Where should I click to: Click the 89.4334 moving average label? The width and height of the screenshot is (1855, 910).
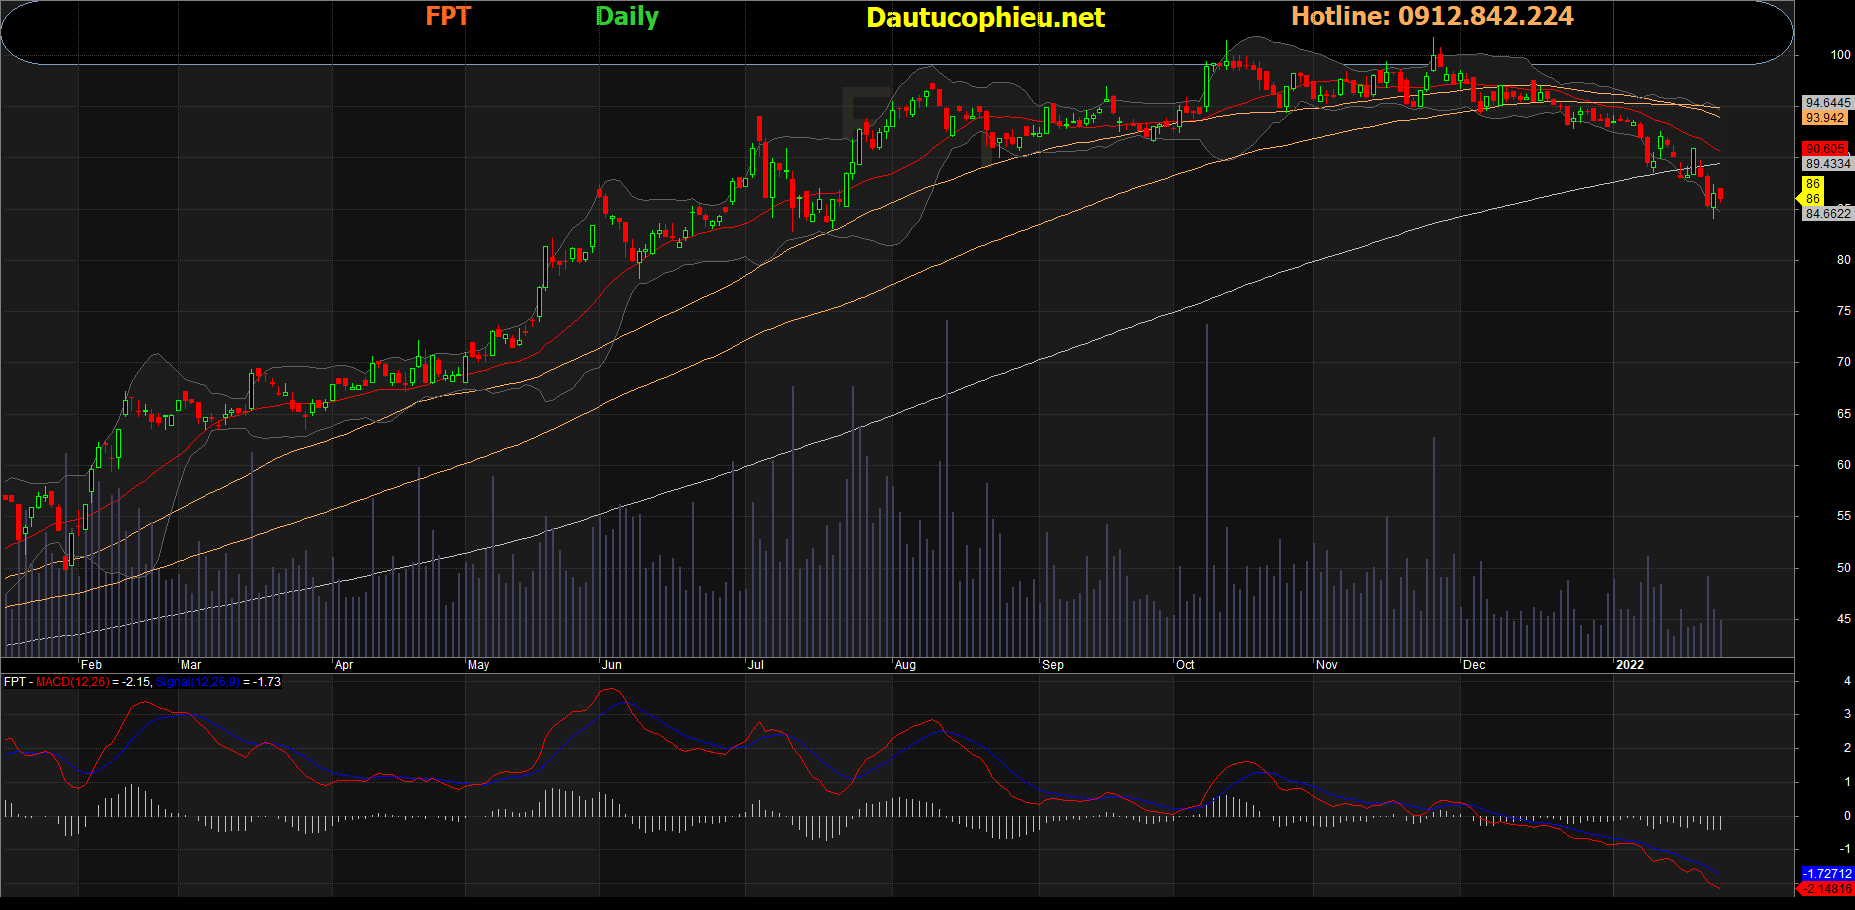coord(1827,164)
